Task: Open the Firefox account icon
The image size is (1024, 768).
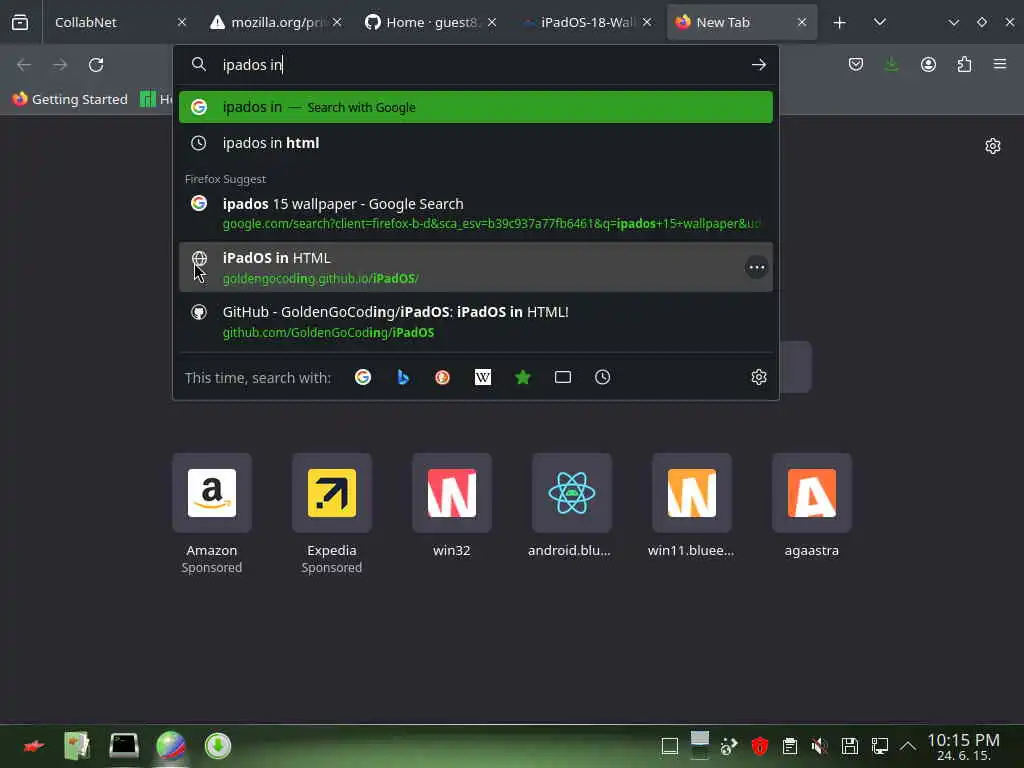Action: point(928,64)
